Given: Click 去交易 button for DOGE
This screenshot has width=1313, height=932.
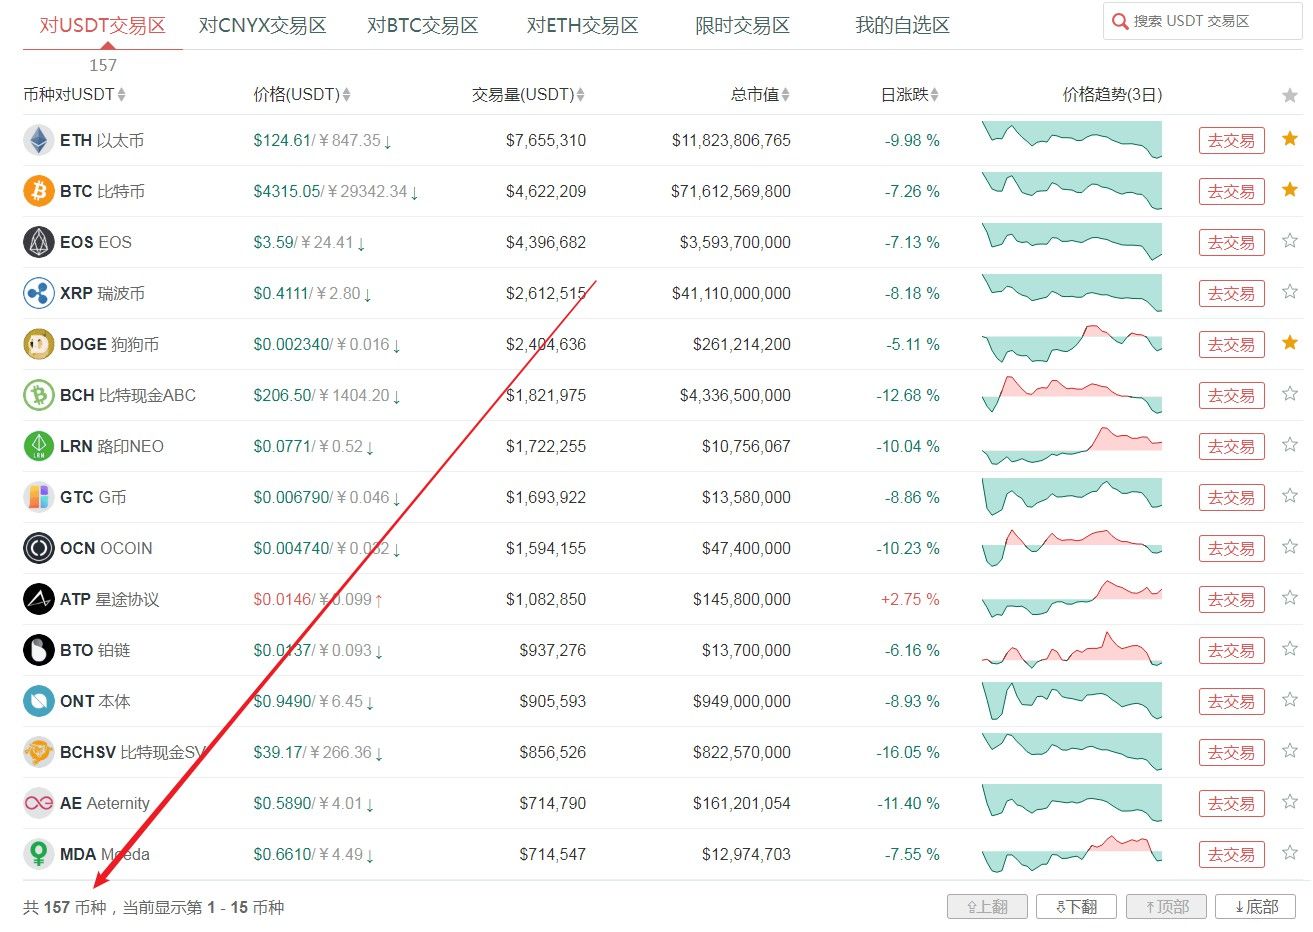Looking at the screenshot, I should pos(1232,345).
